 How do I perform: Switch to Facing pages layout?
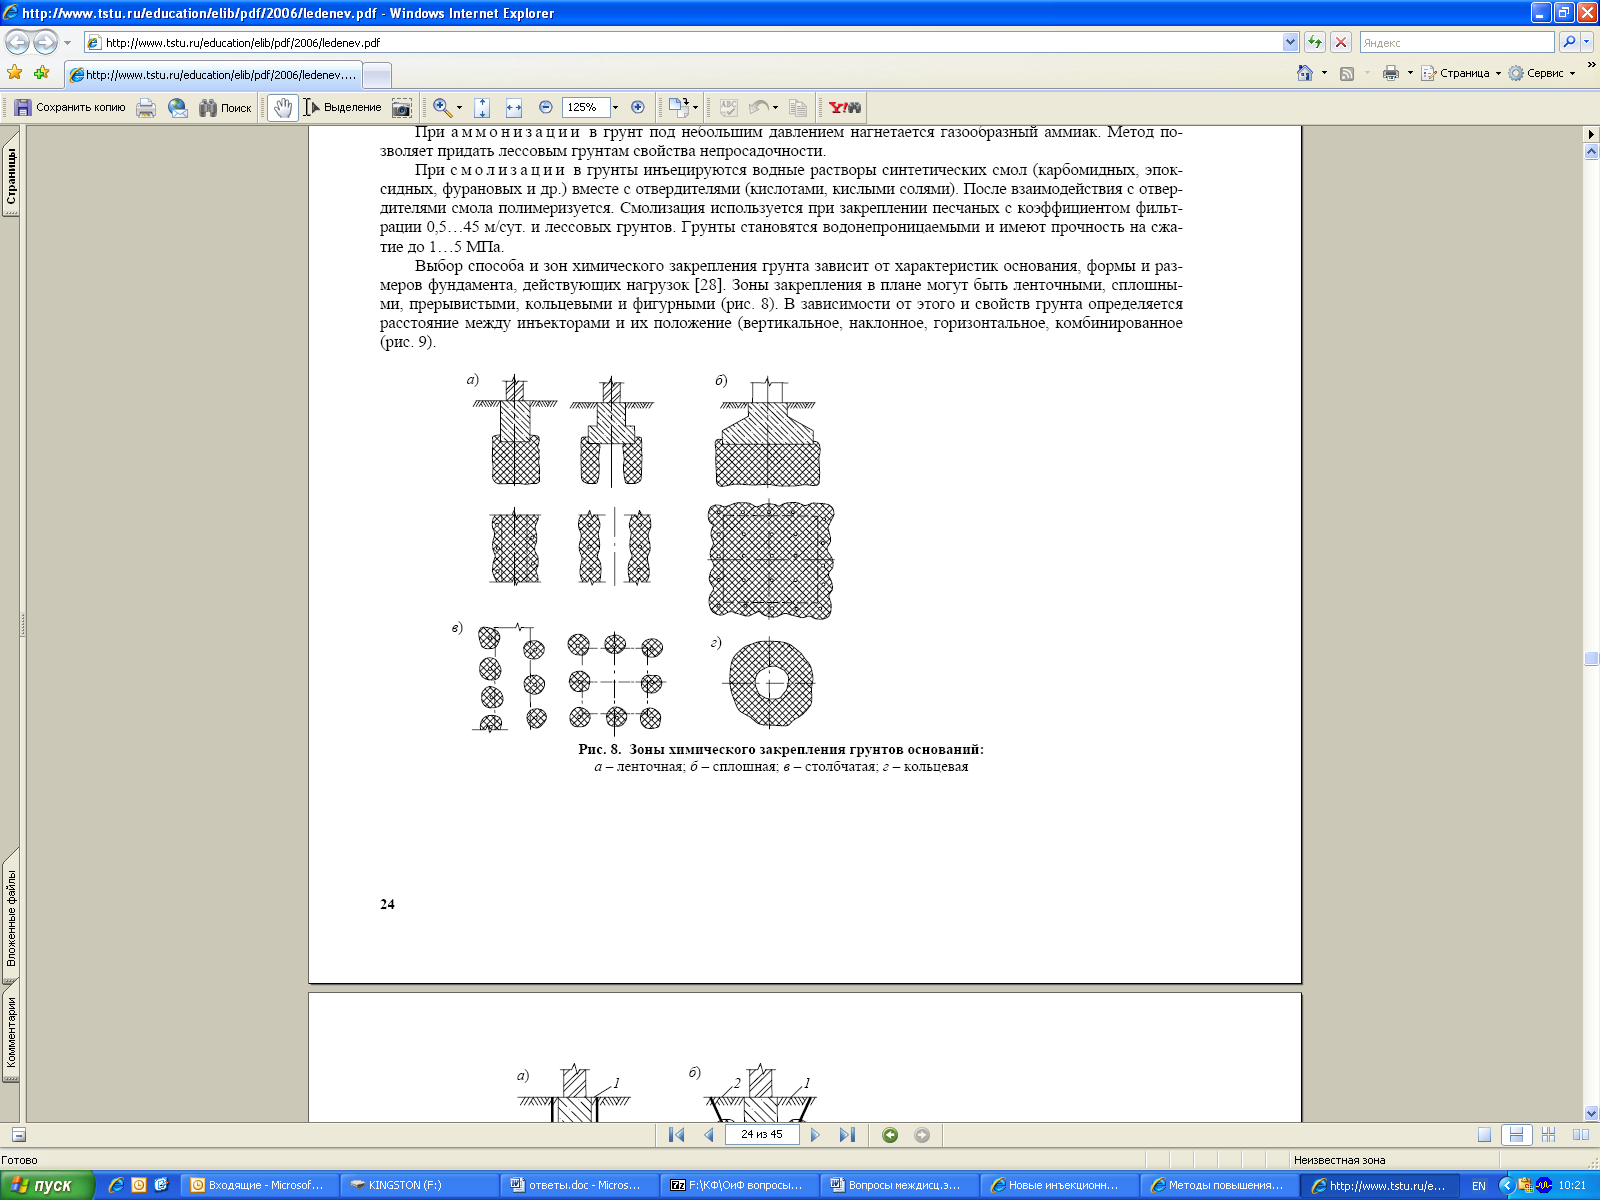(x=1581, y=1134)
